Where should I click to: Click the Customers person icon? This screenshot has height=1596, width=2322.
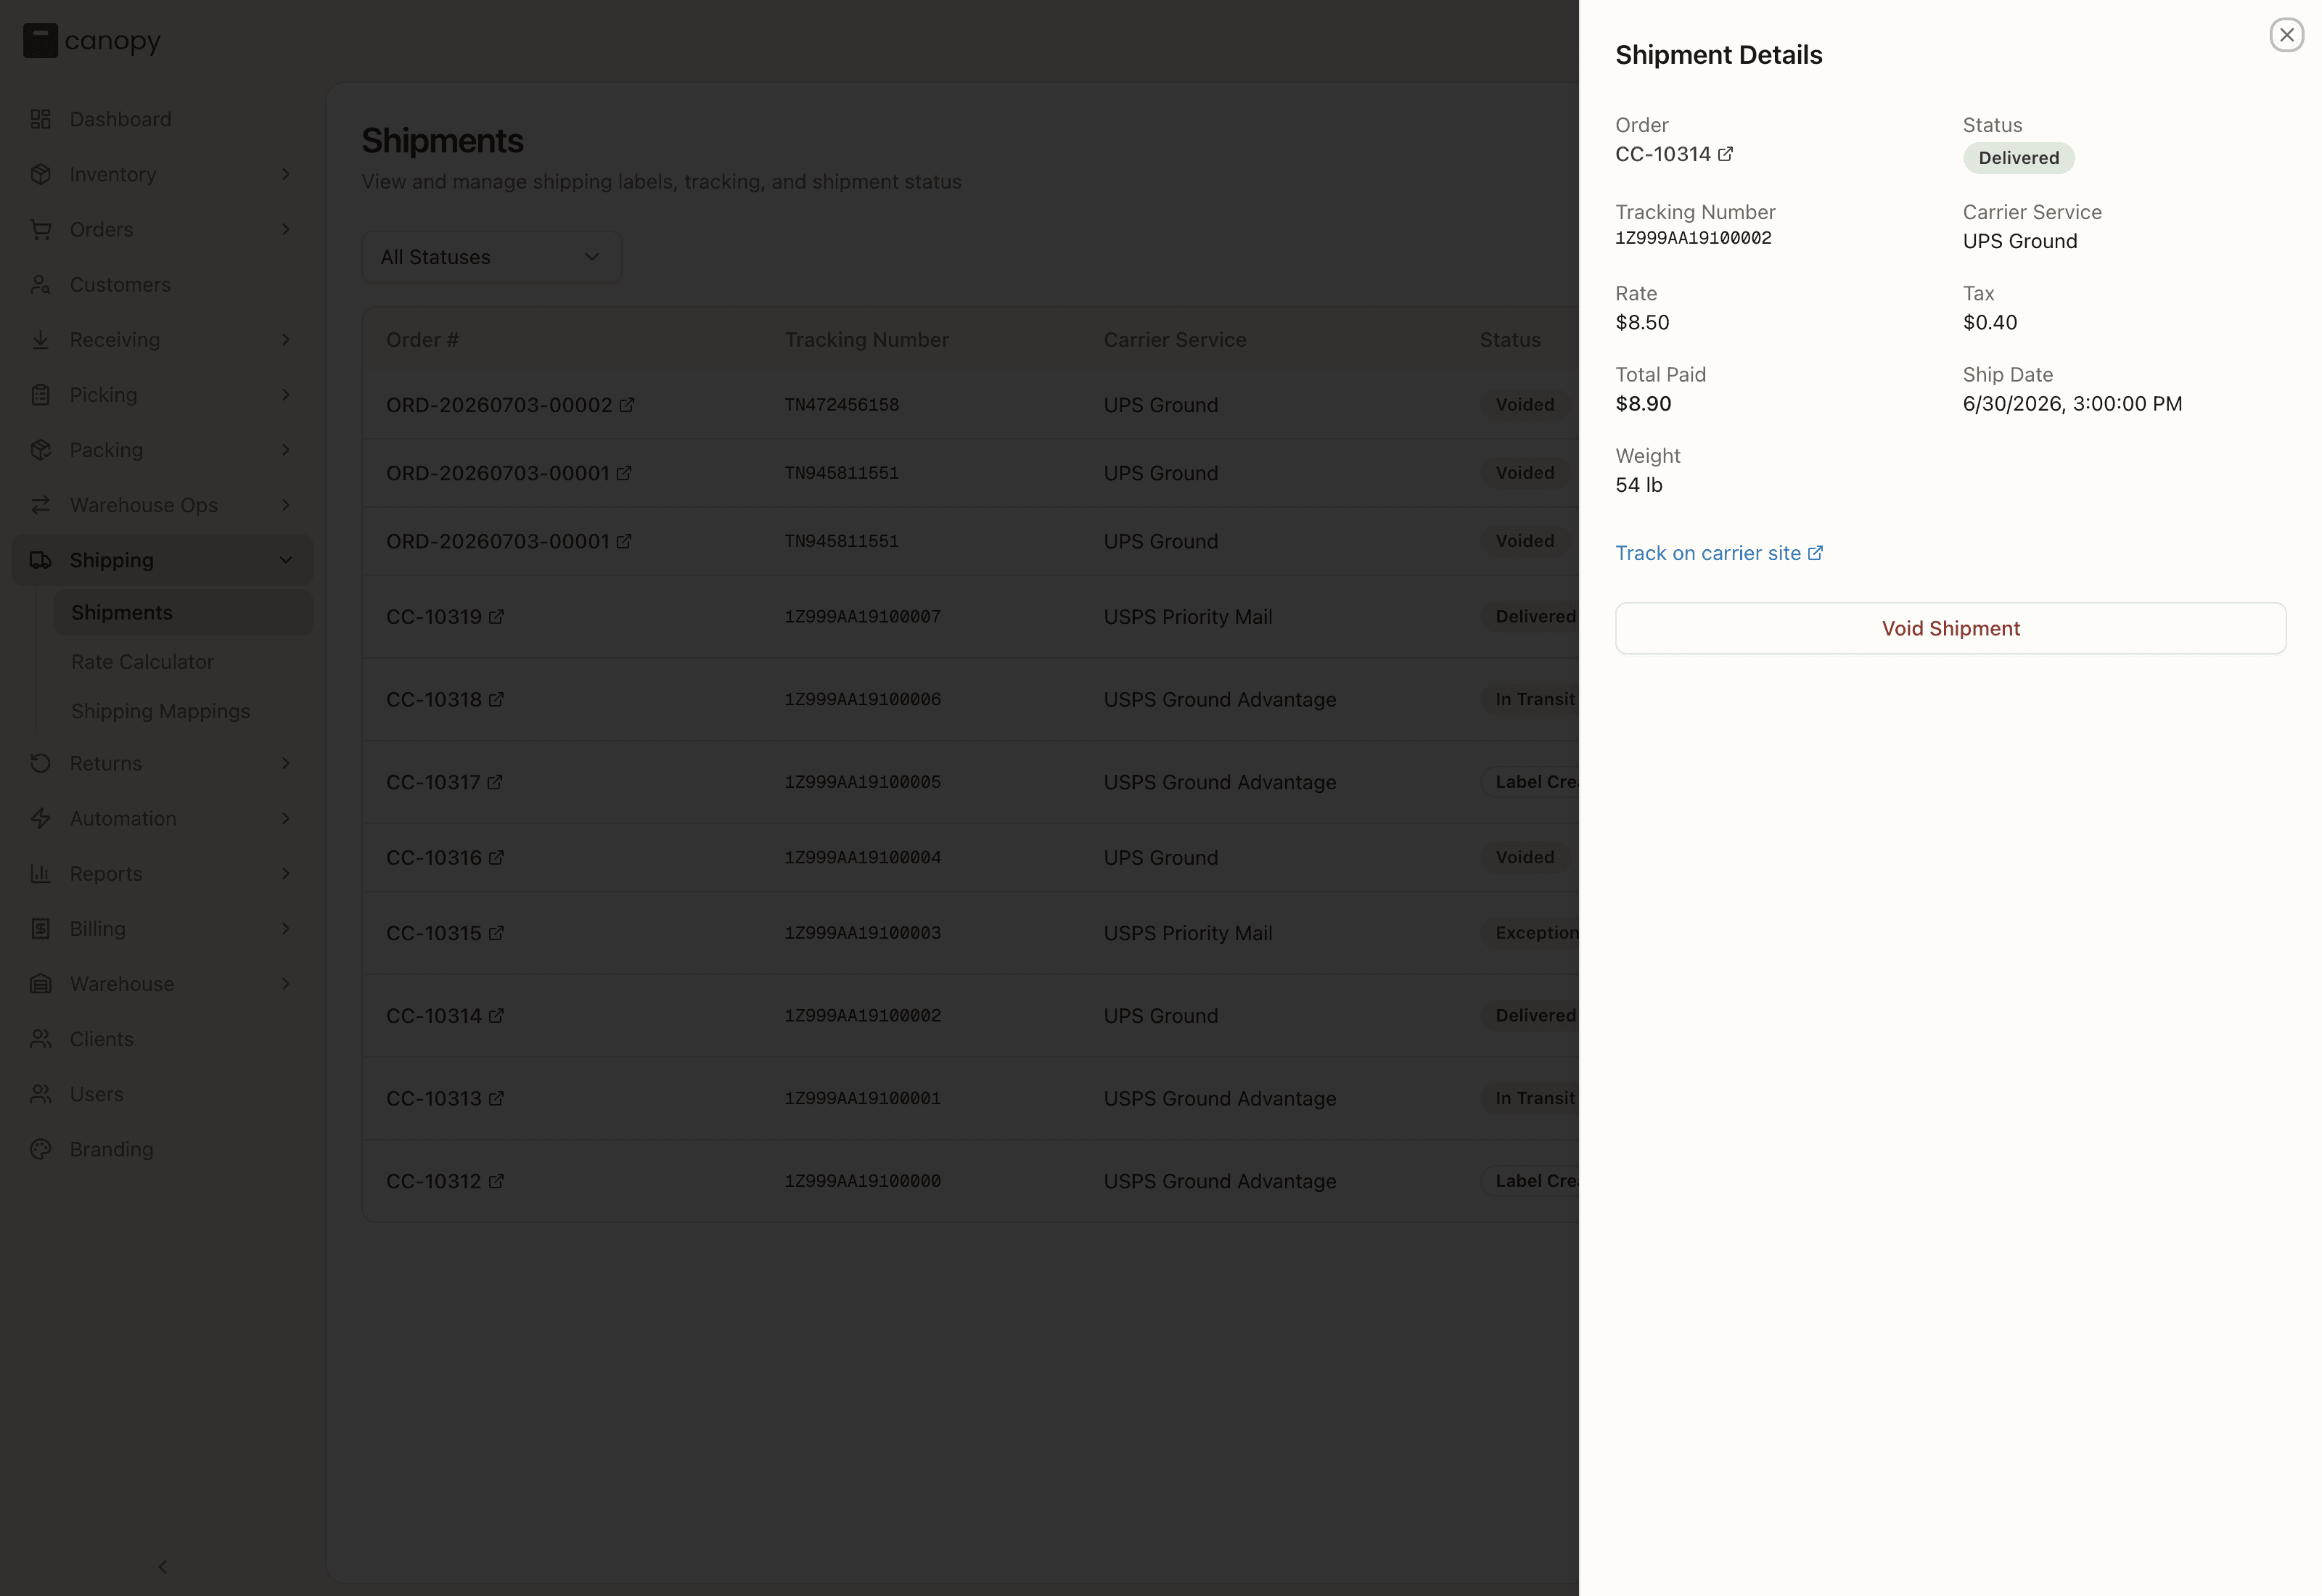click(40, 285)
